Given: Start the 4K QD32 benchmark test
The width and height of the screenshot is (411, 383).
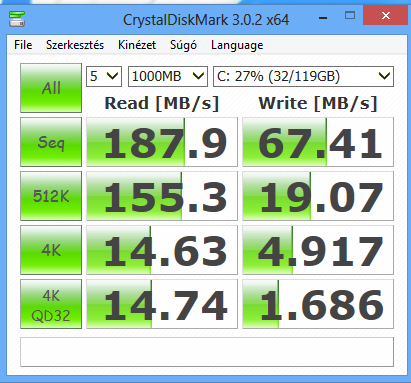Looking at the screenshot, I should (x=51, y=304).
